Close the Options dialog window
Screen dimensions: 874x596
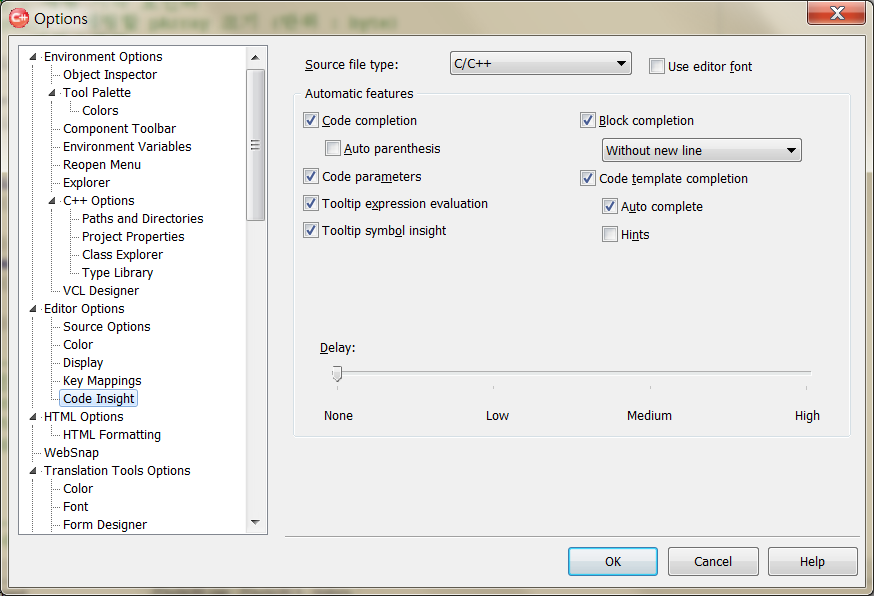(x=836, y=14)
